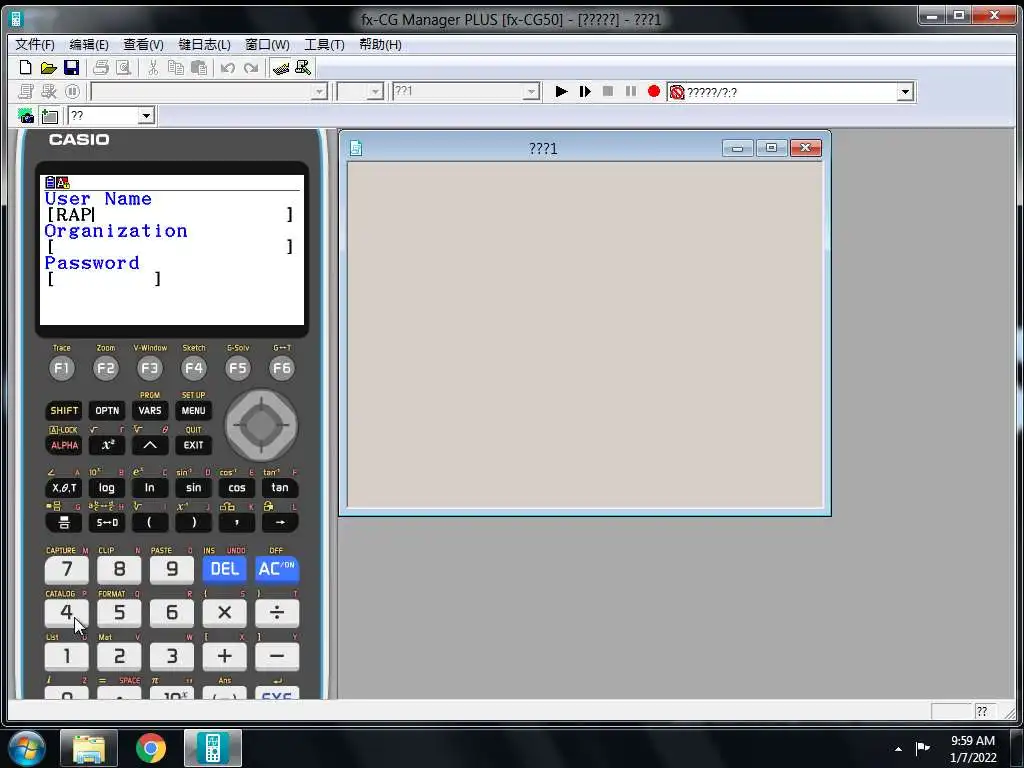Click the calculator divide key
Viewport: 1024px width, 768px height.
(x=276, y=613)
